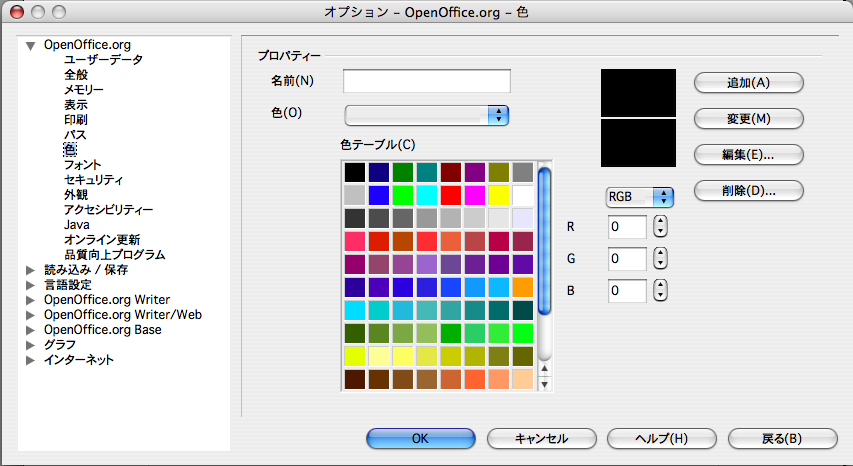This screenshot has height=466, width=853.
Task: Pick the magenta swatch in second row
Action: point(474,195)
